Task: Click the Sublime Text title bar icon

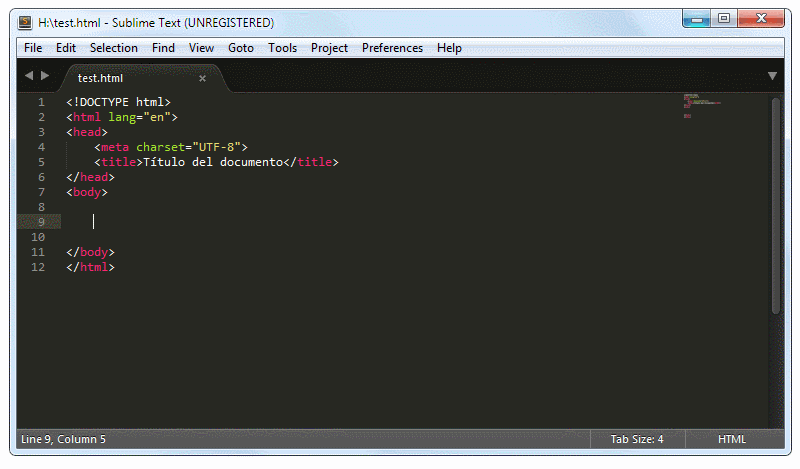Action: click(x=25, y=22)
